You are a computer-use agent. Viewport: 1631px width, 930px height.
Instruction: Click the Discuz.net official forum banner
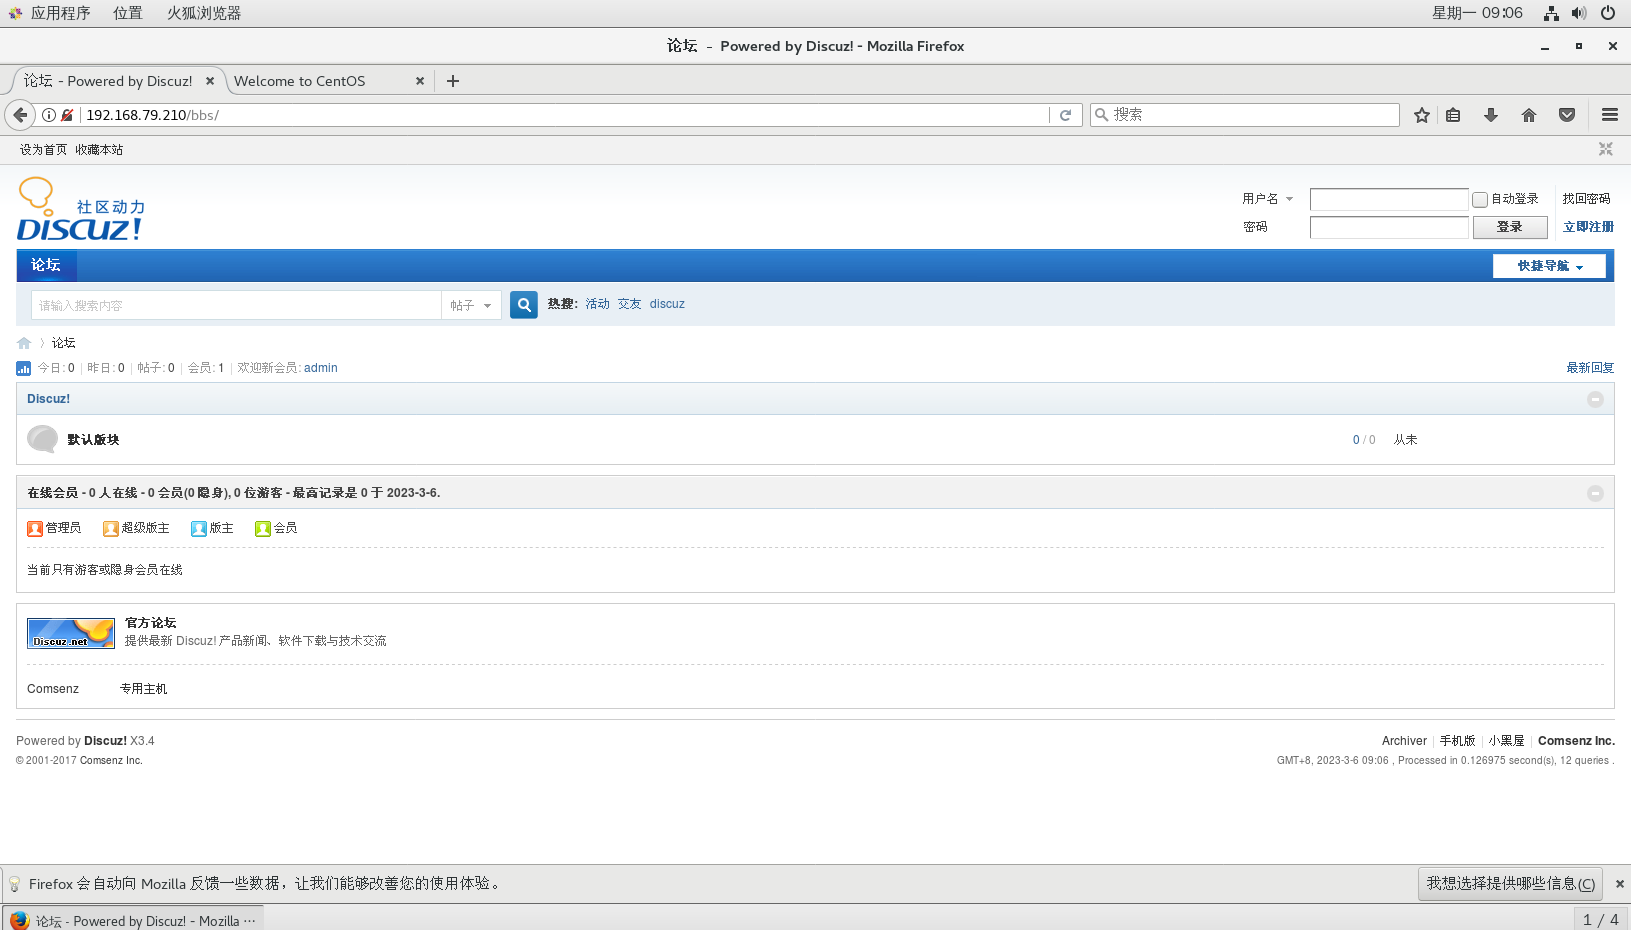[x=71, y=633]
